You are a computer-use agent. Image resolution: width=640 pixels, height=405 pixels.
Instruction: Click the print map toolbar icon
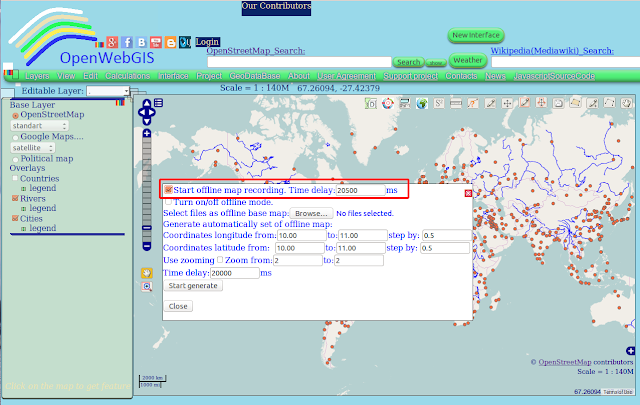(405, 104)
